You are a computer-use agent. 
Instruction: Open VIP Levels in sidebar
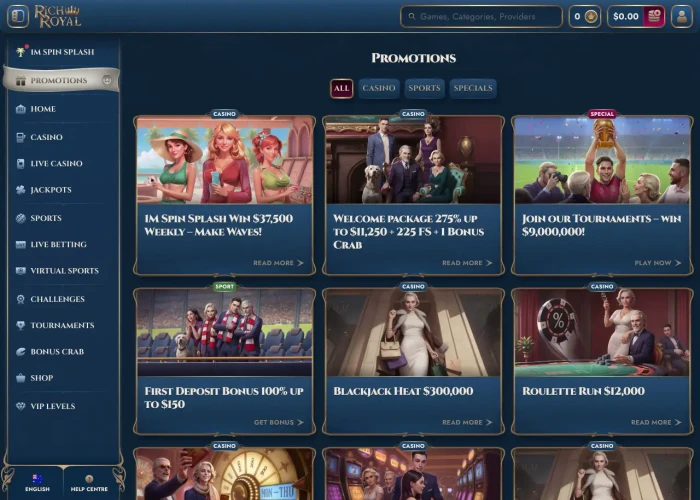[x=52, y=406]
